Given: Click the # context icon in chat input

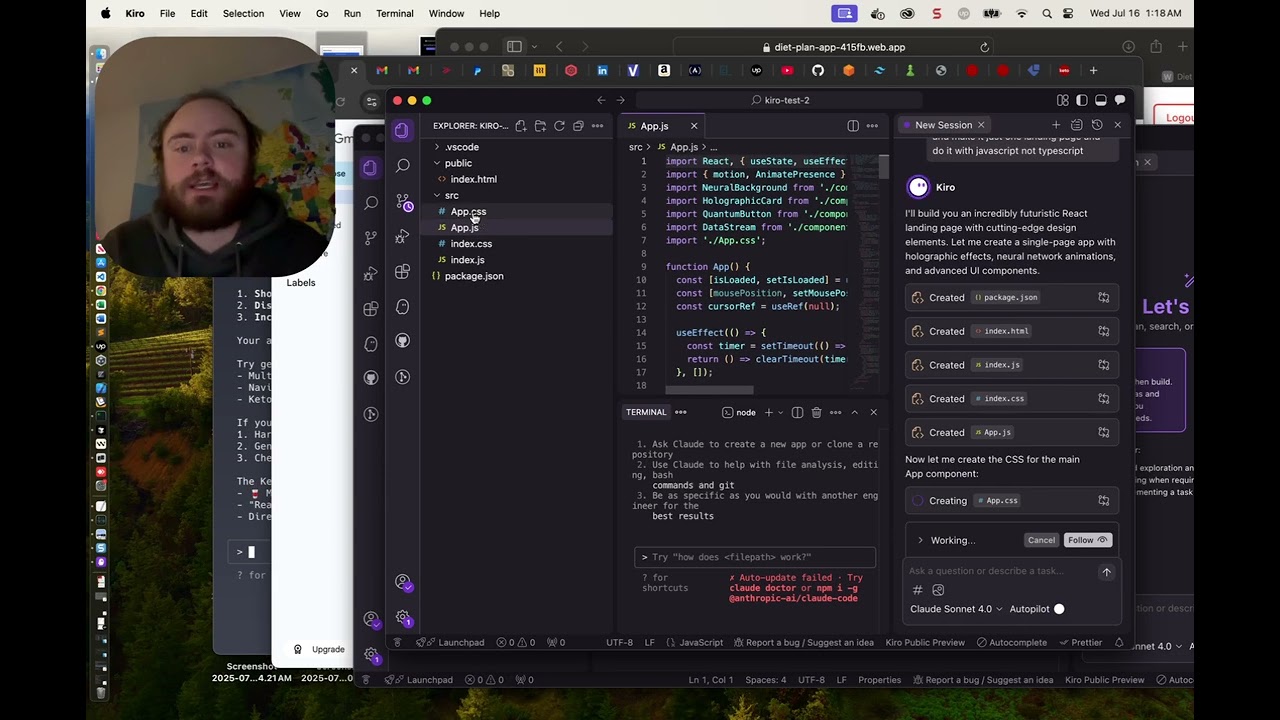Looking at the screenshot, I should pos(917,590).
